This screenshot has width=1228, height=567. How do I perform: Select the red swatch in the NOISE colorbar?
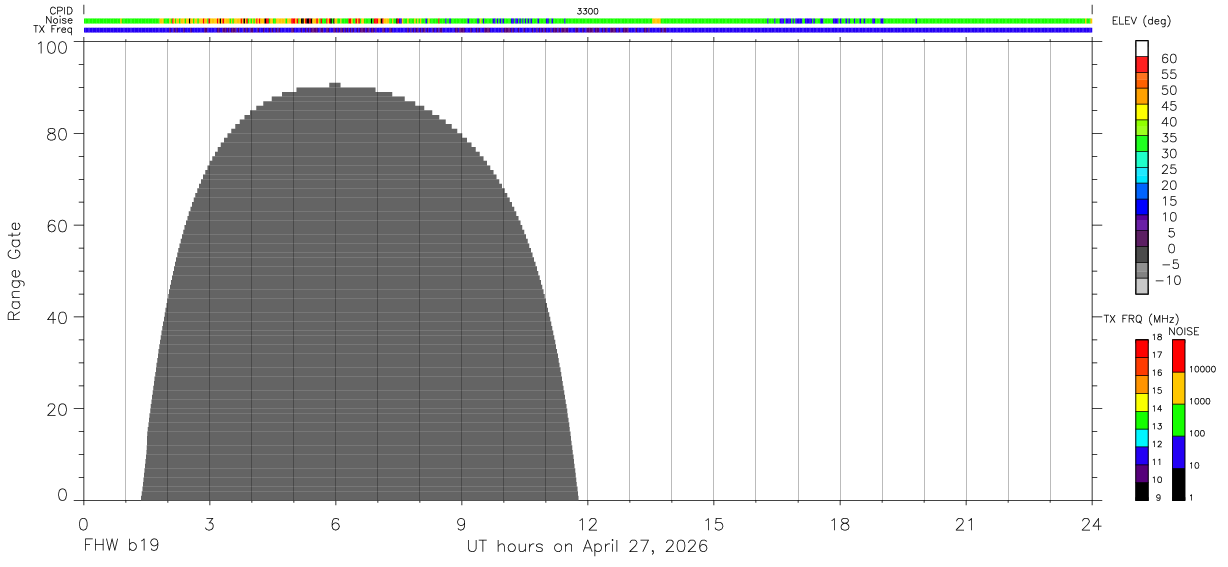(x=1178, y=356)
